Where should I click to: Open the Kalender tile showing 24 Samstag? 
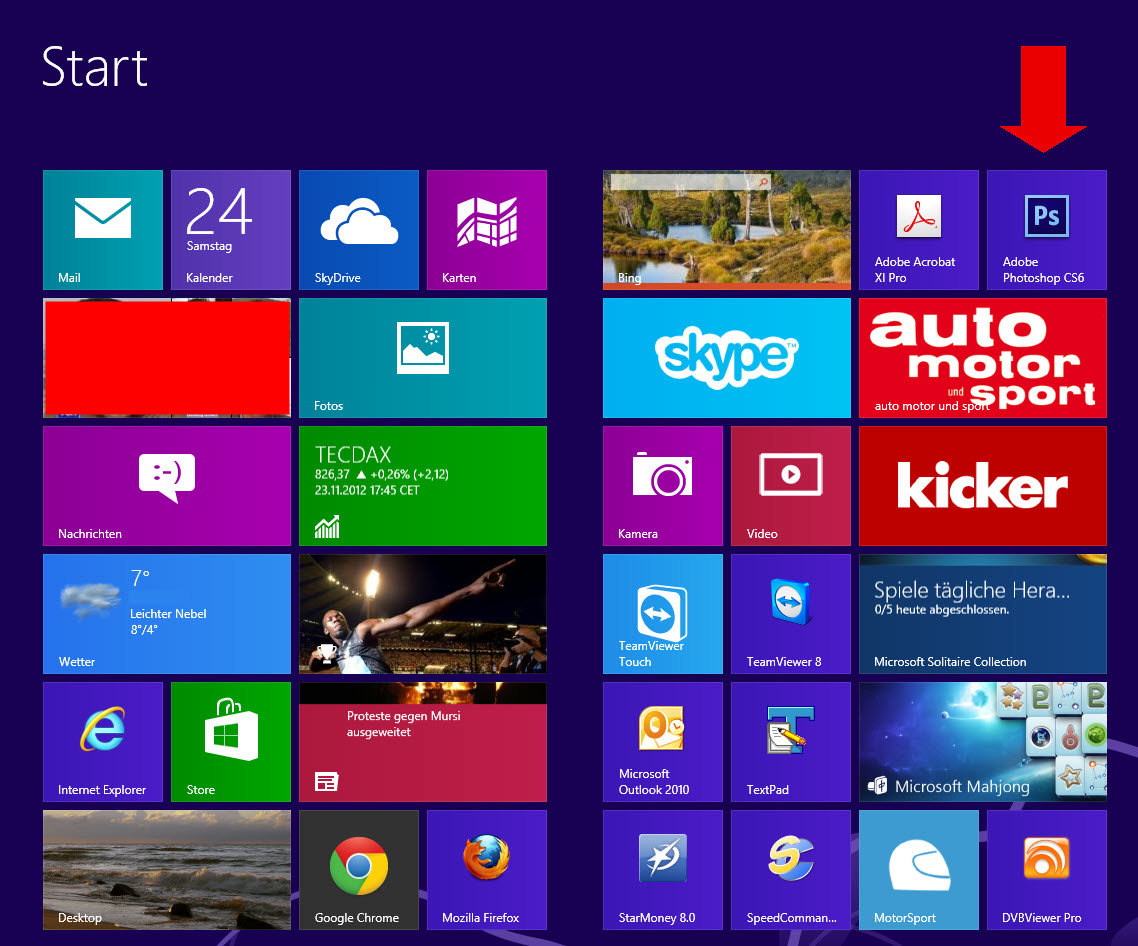231,229
